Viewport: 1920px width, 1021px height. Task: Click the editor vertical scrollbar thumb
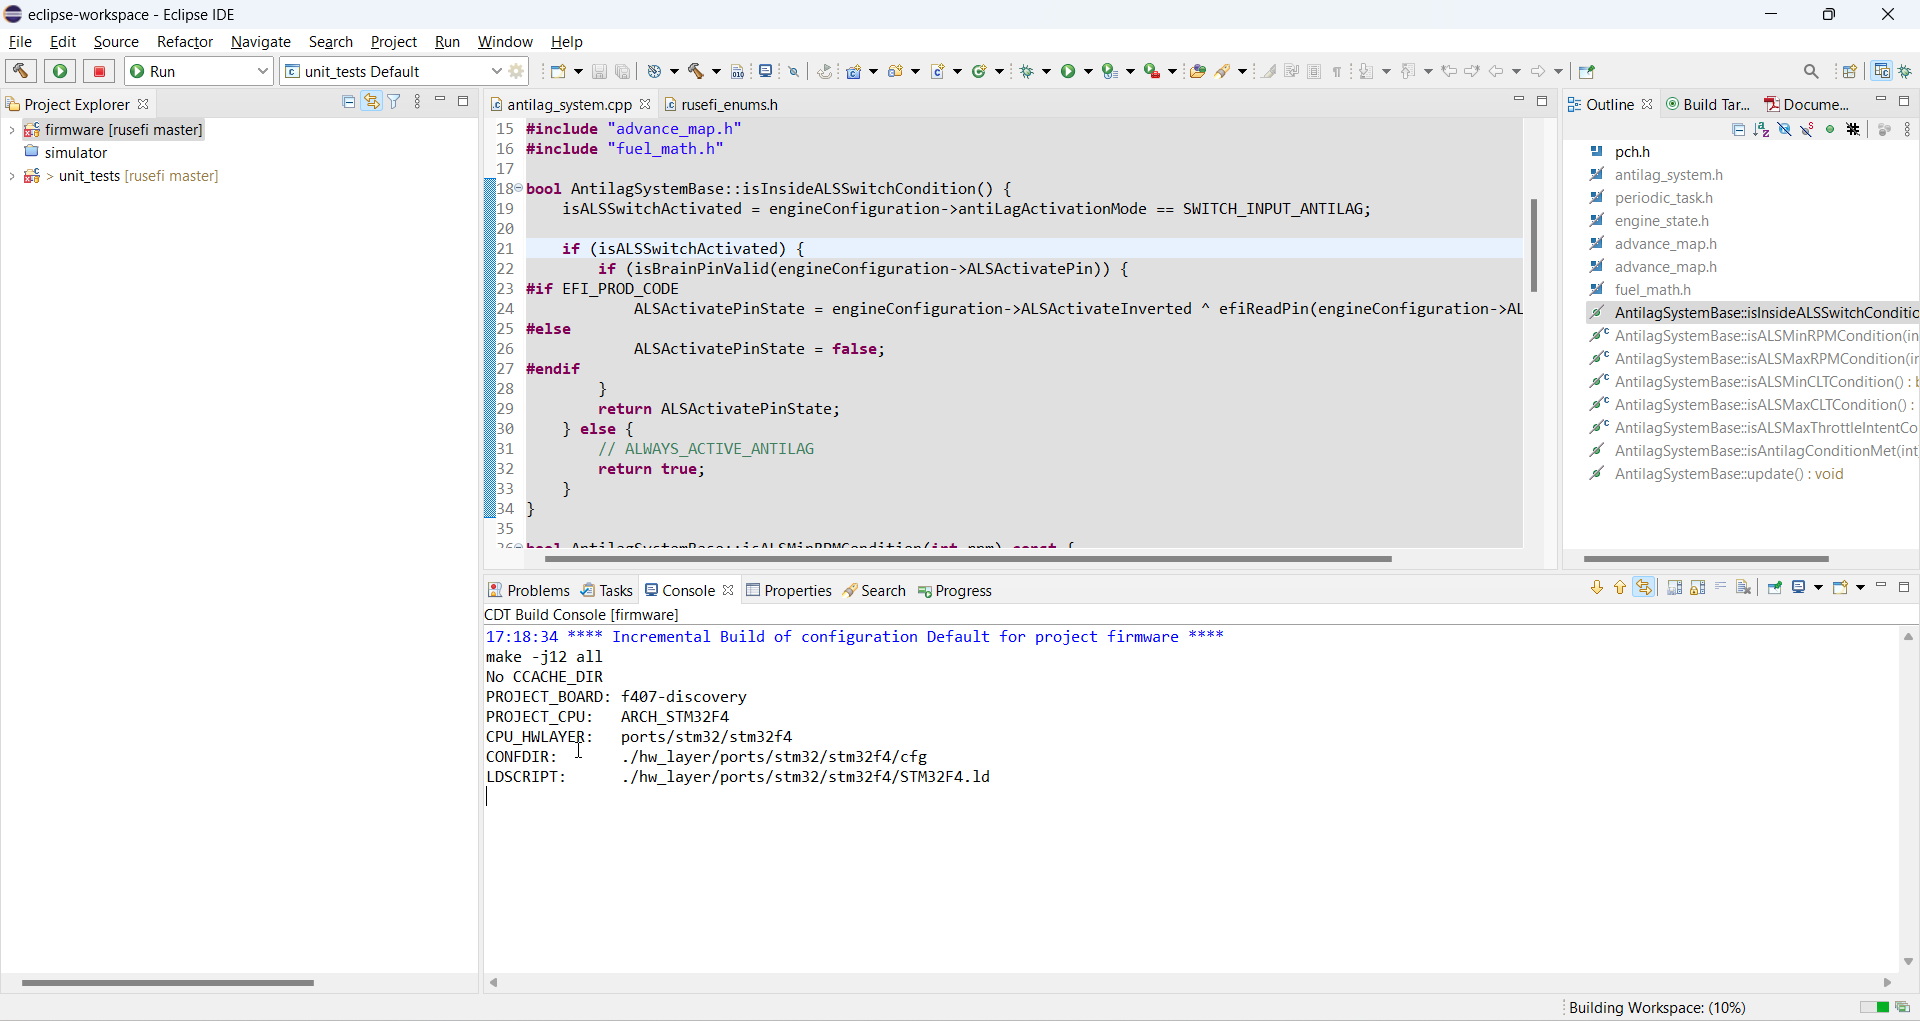coord(1534,245)
